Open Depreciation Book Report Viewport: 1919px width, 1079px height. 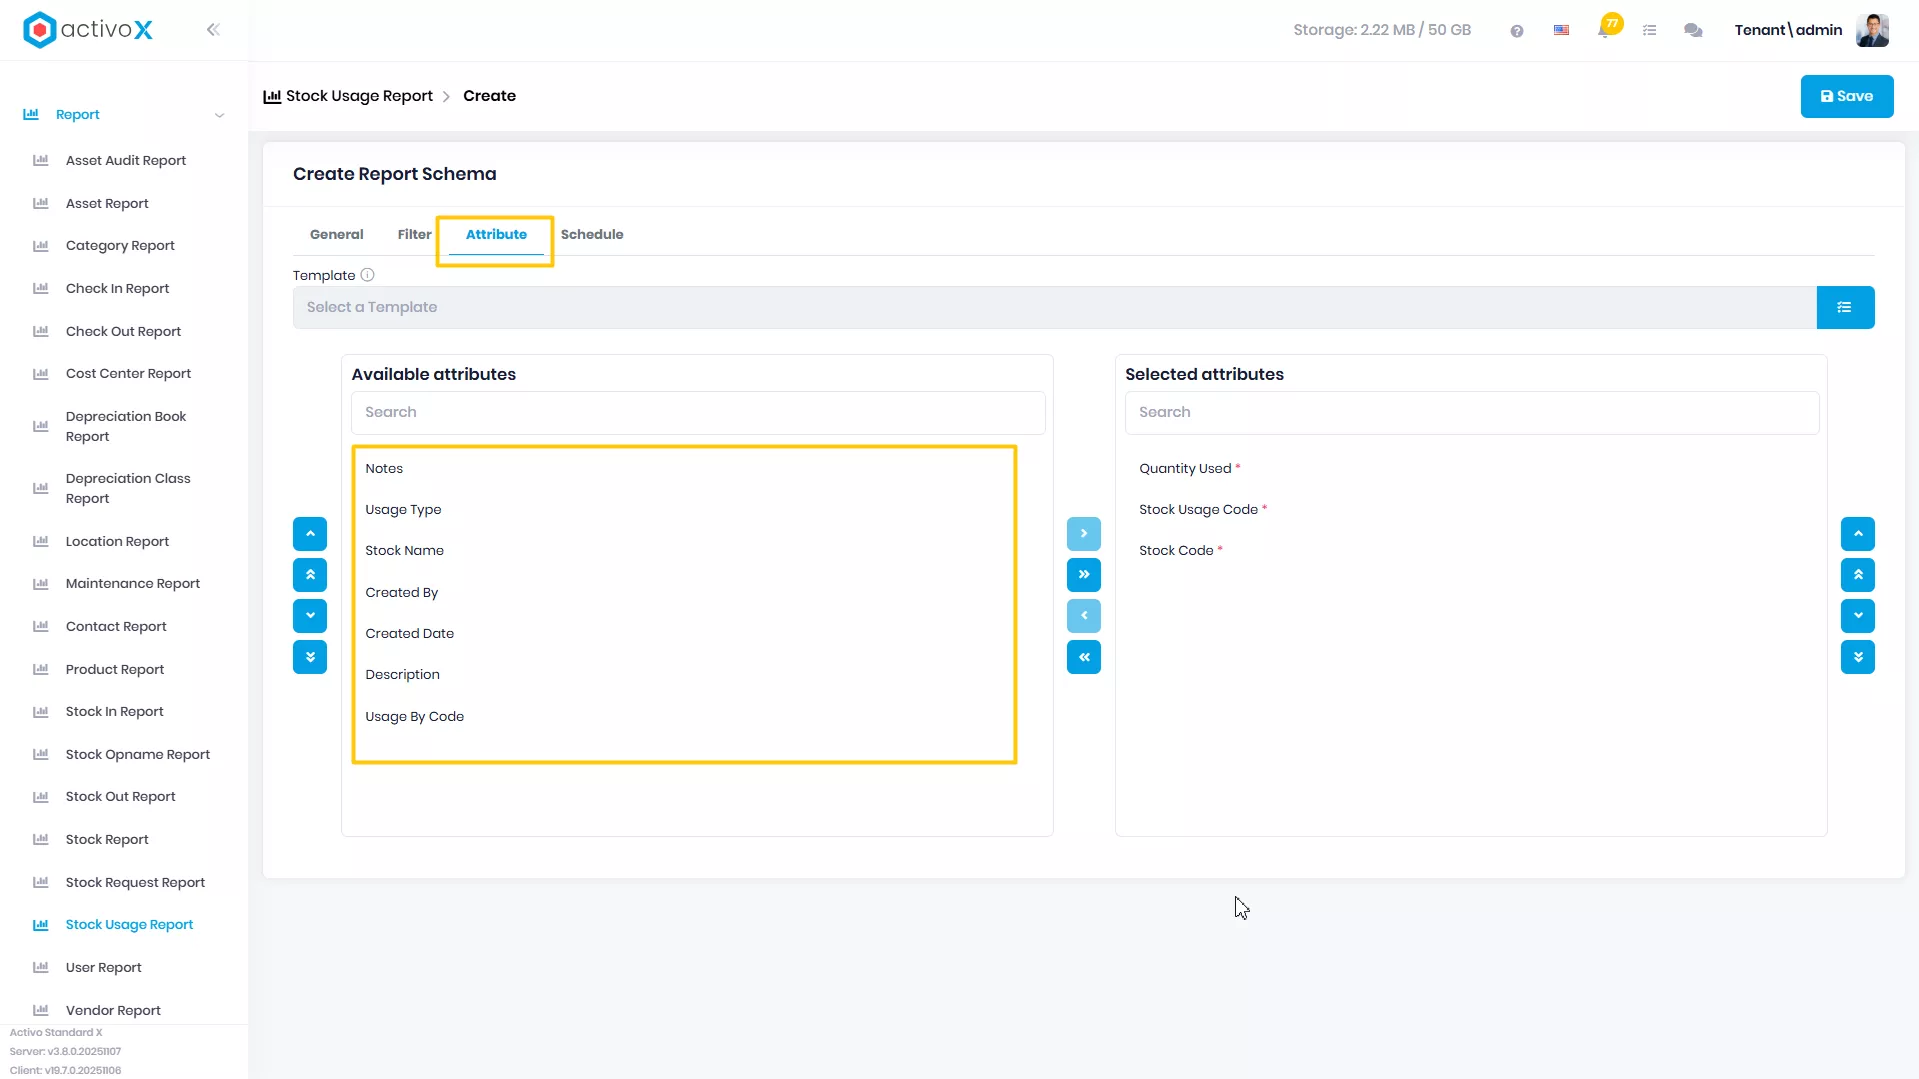[126, 427]
